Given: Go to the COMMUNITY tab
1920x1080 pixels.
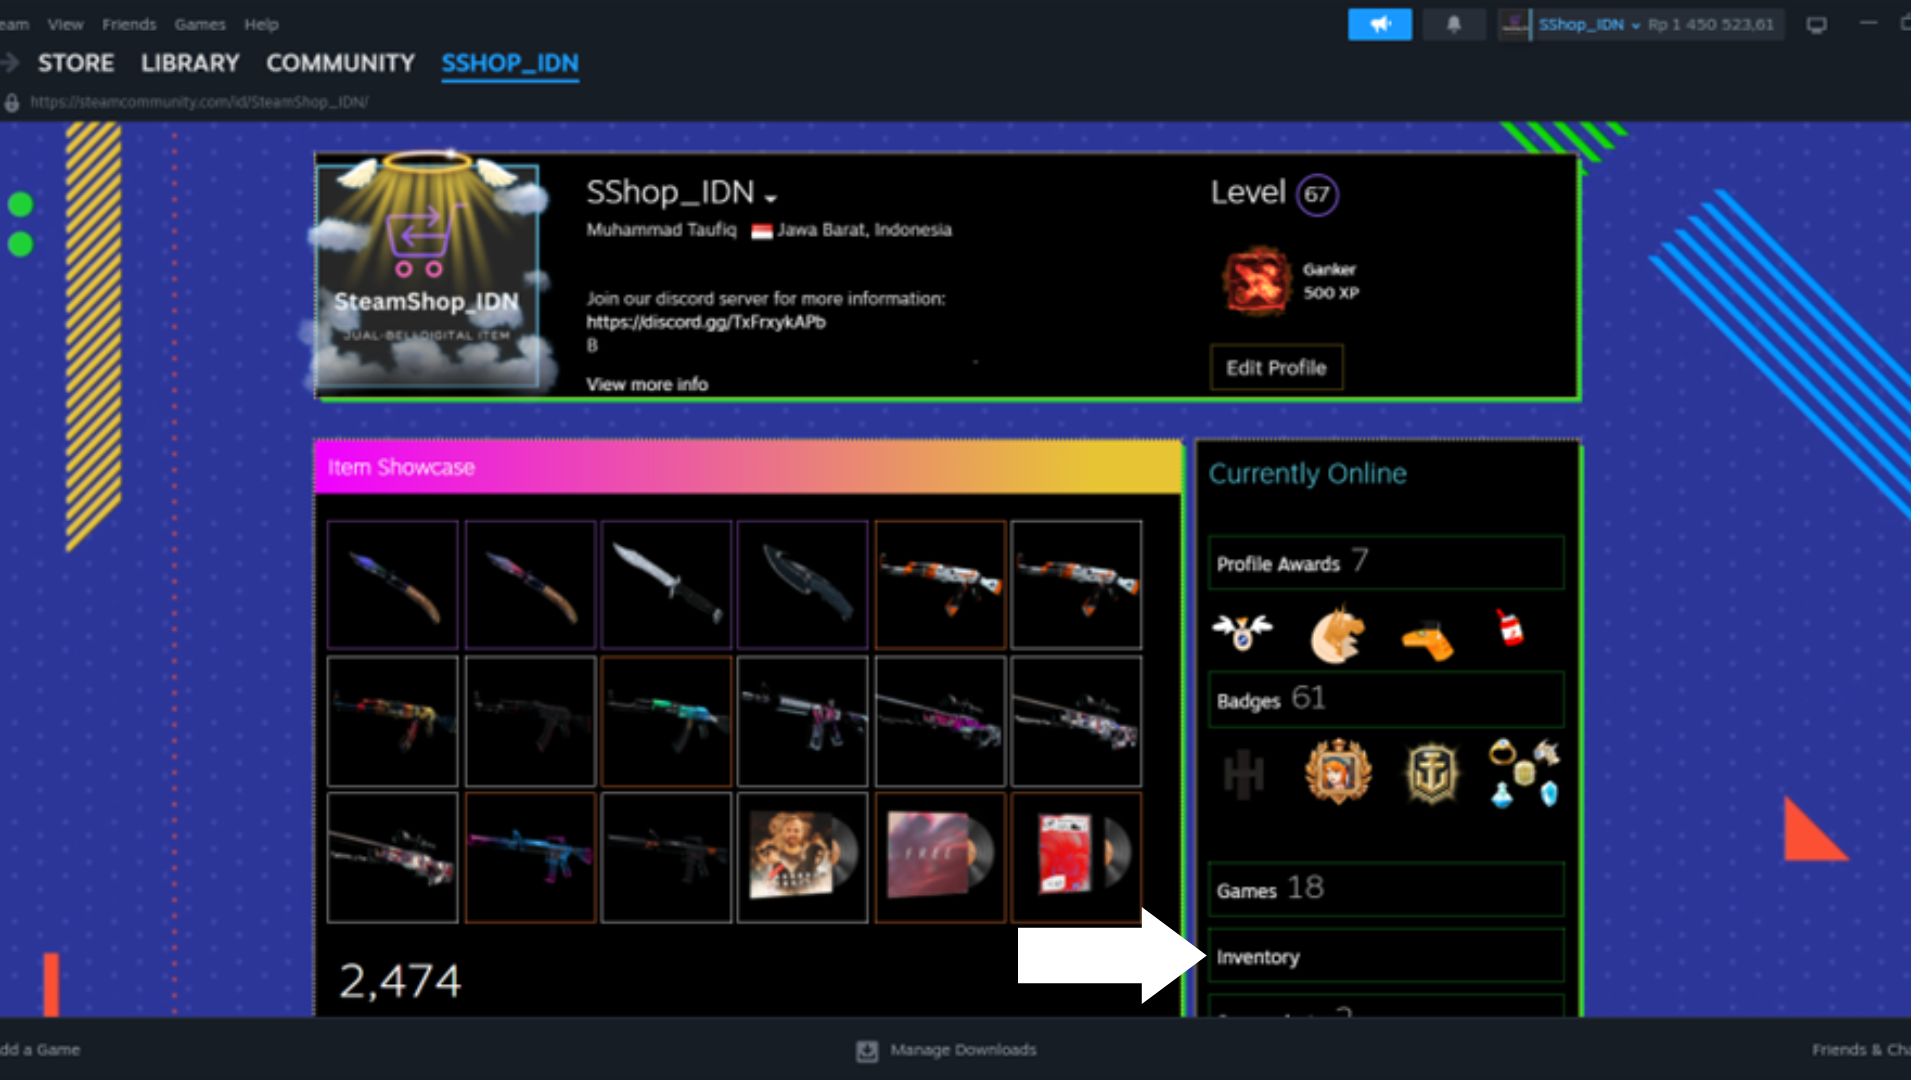Looking at the screenshot, I should click(340, 63).
